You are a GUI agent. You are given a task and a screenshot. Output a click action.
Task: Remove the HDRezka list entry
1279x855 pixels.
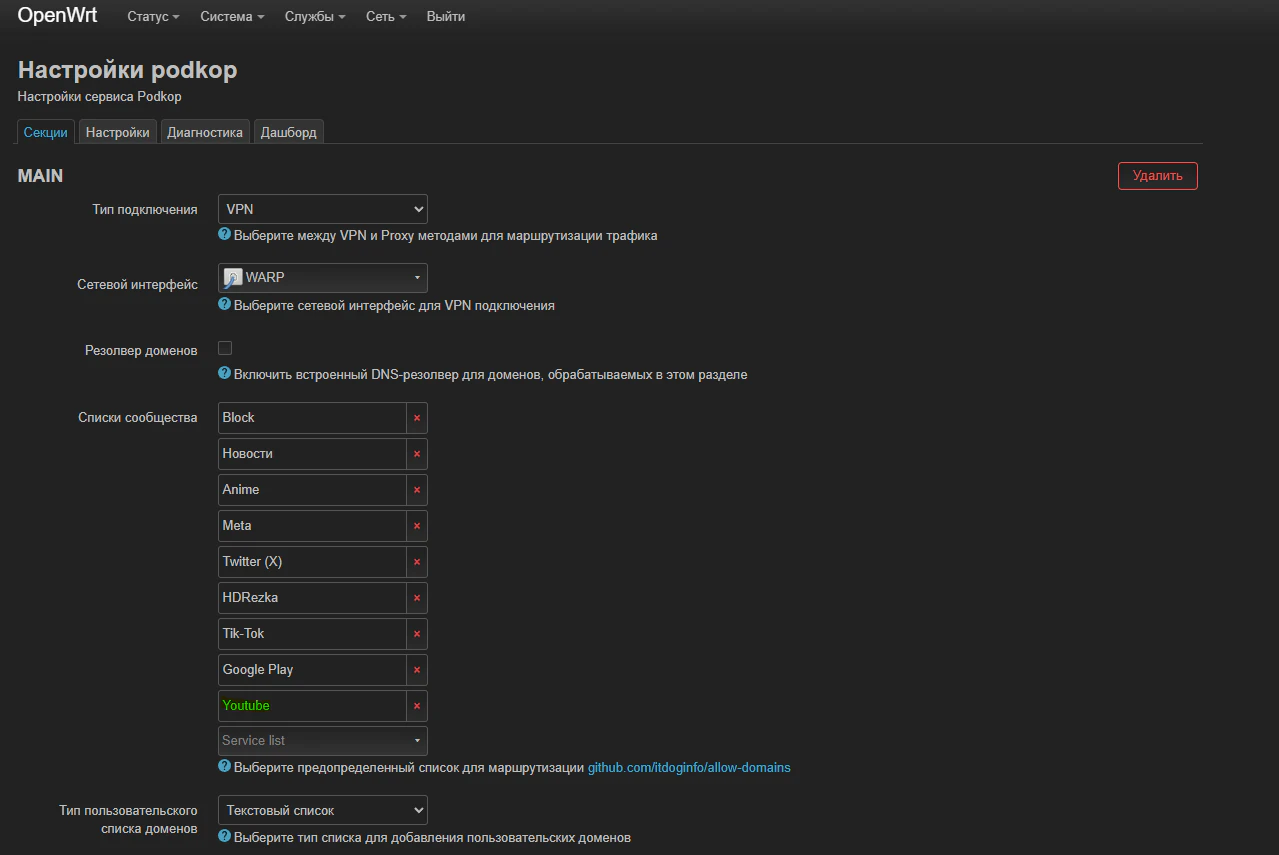tap(417, 598)
